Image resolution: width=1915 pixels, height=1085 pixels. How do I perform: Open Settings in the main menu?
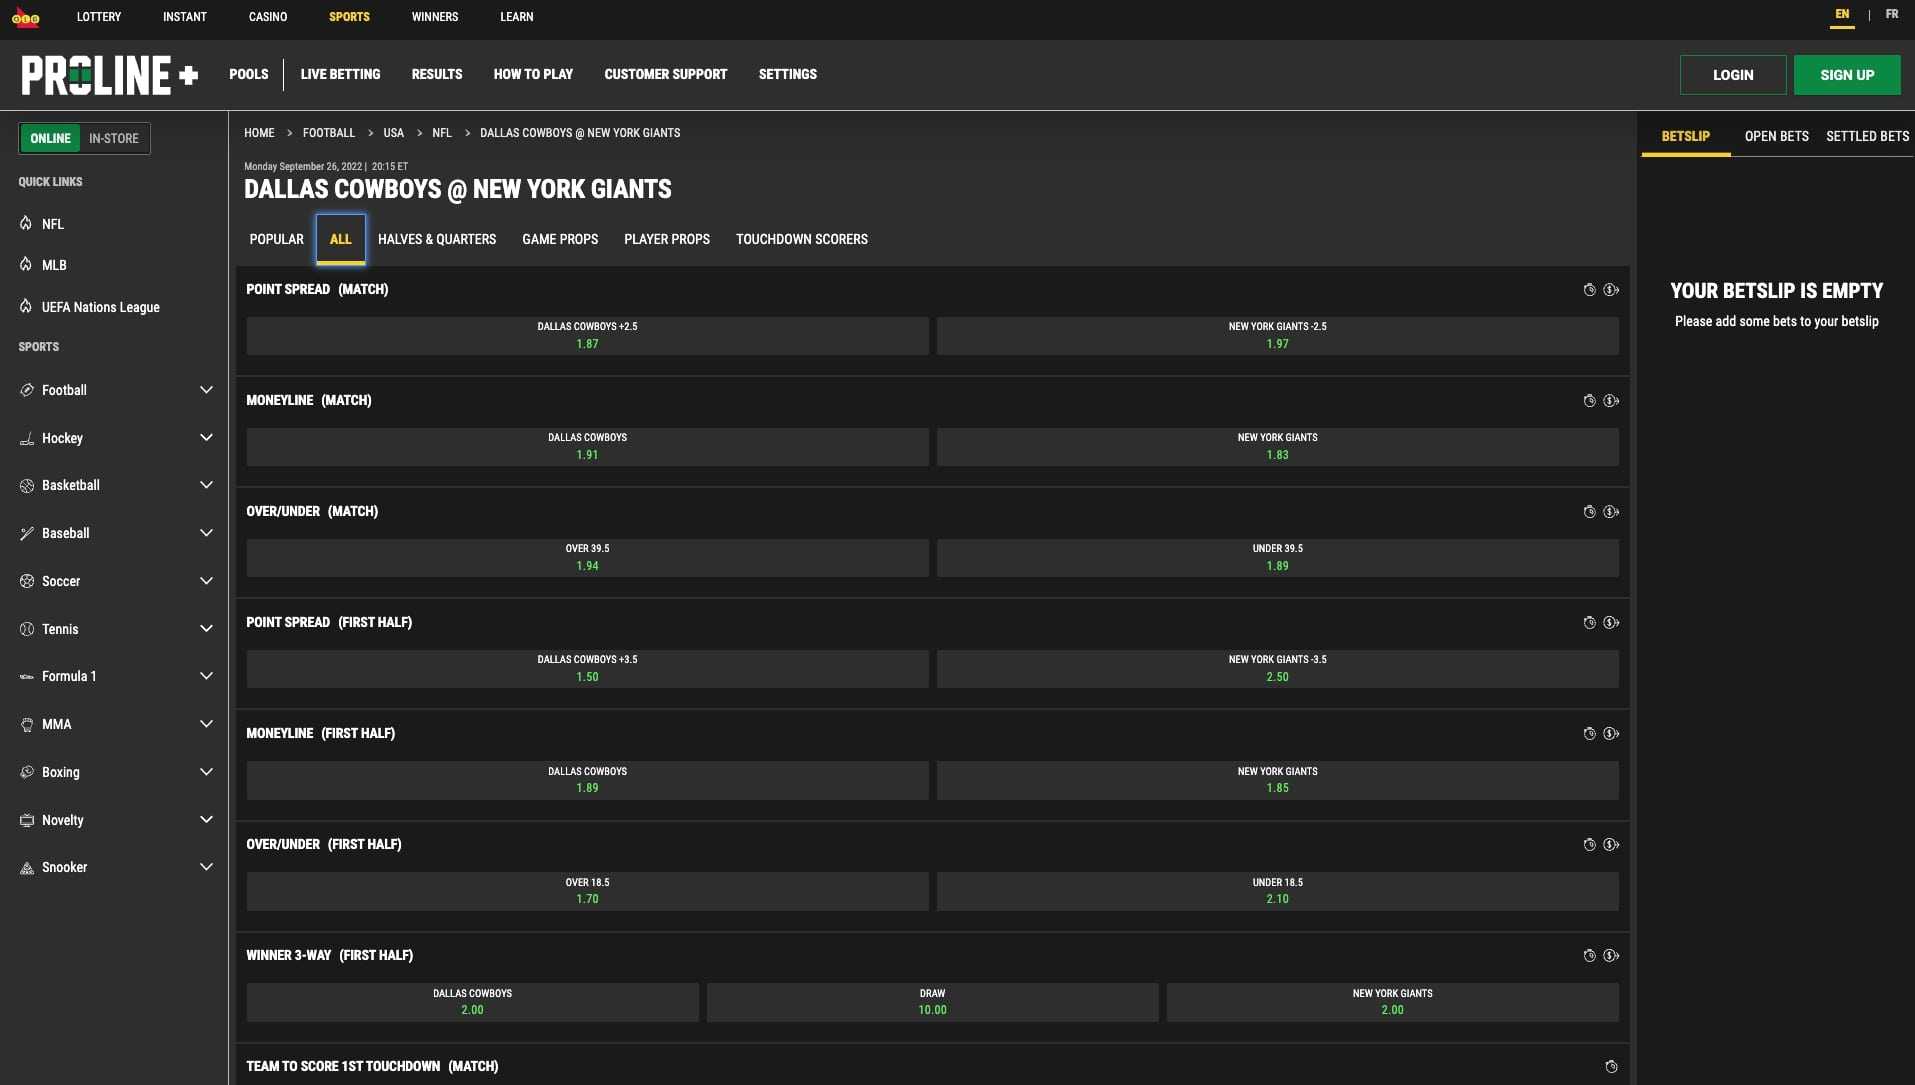(788, 75)
